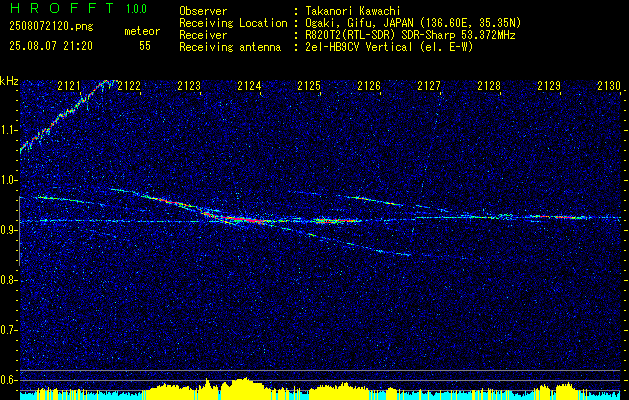Image resolution: width=629 pixels, height=400 pixels.
Task: Click the 0.8 kHz axis label
Action: click(8, 280)
